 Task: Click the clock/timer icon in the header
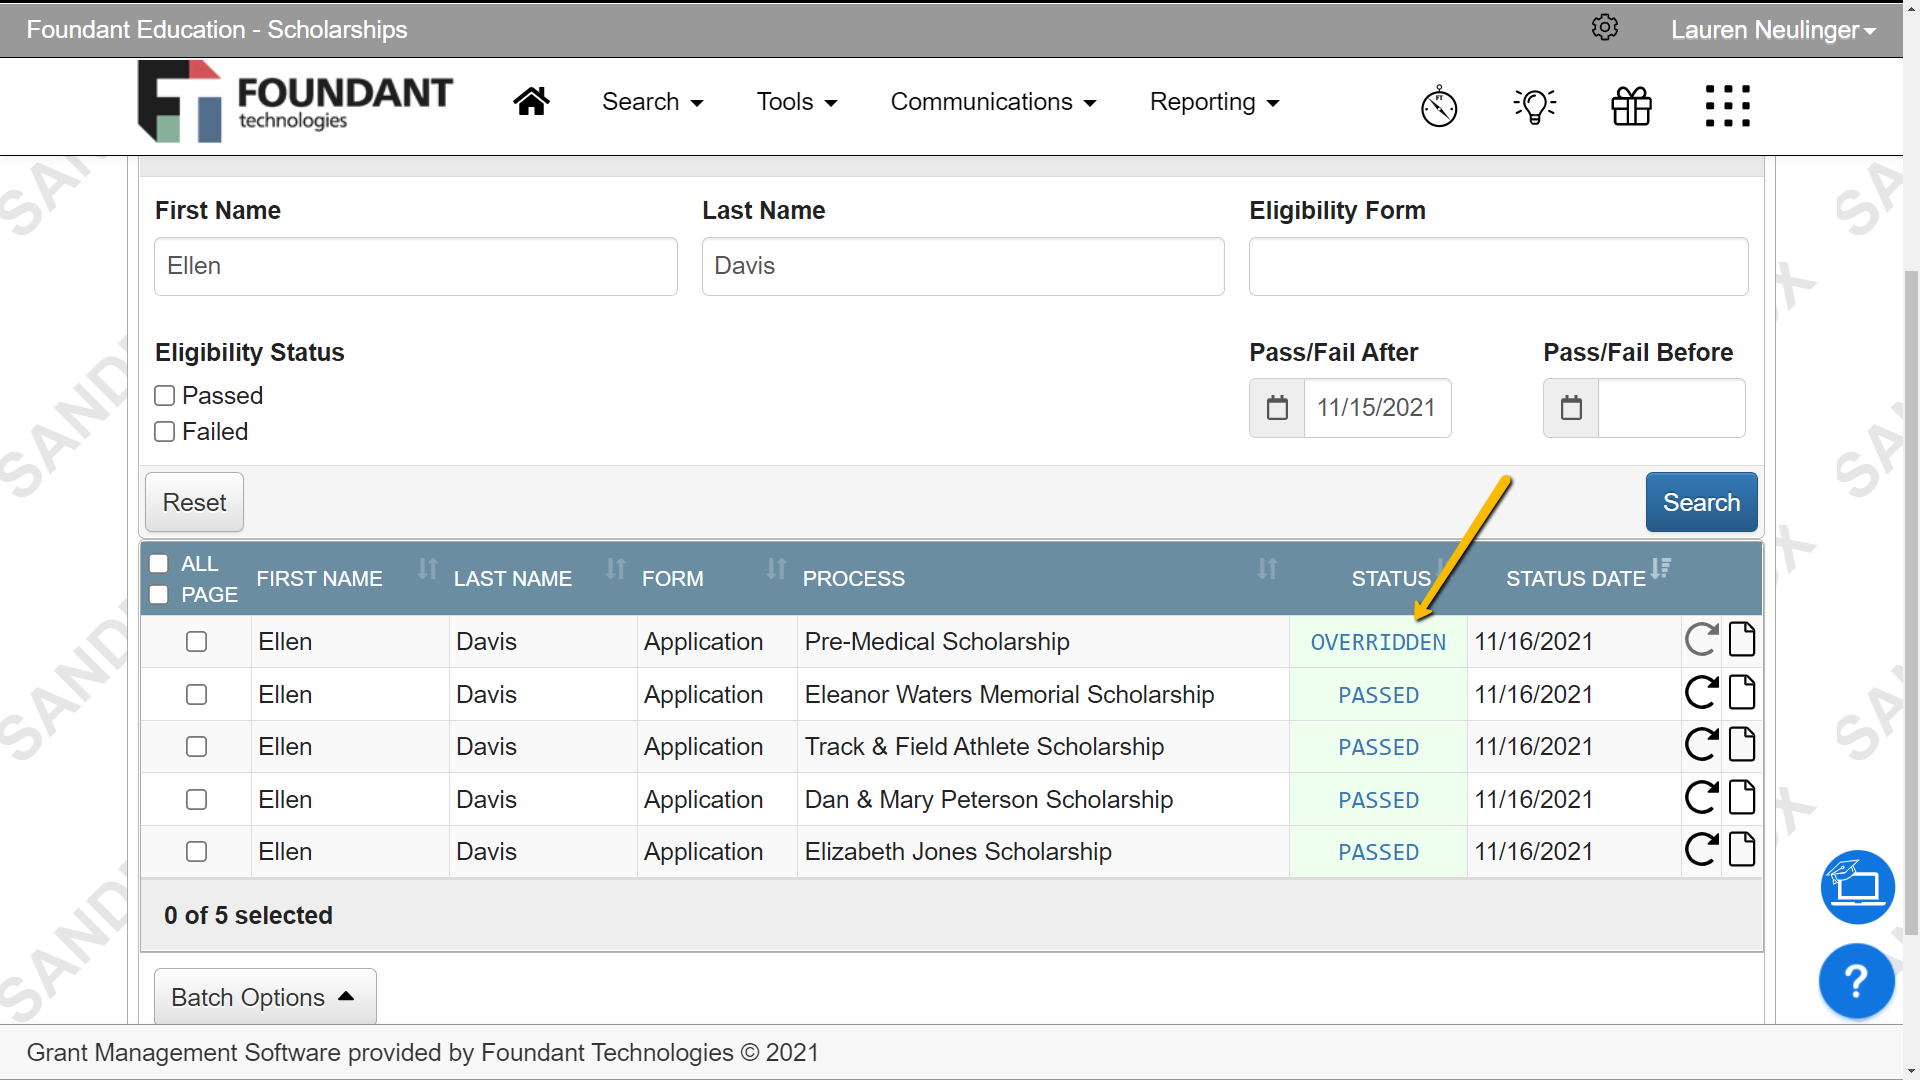(1438, 106)
